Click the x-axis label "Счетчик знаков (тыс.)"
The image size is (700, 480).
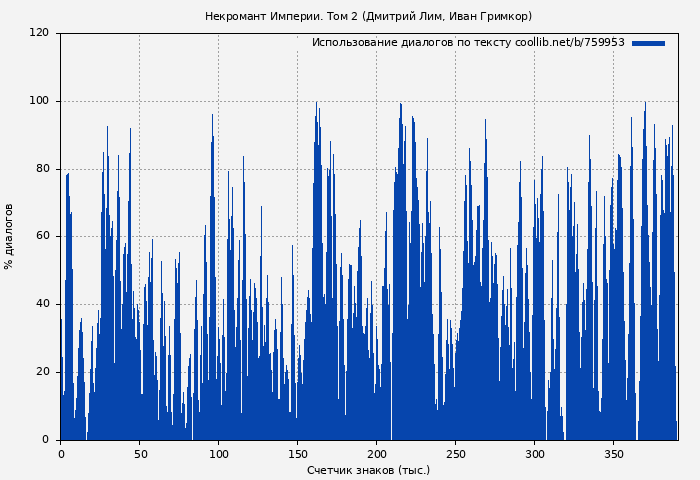[368, 470]
